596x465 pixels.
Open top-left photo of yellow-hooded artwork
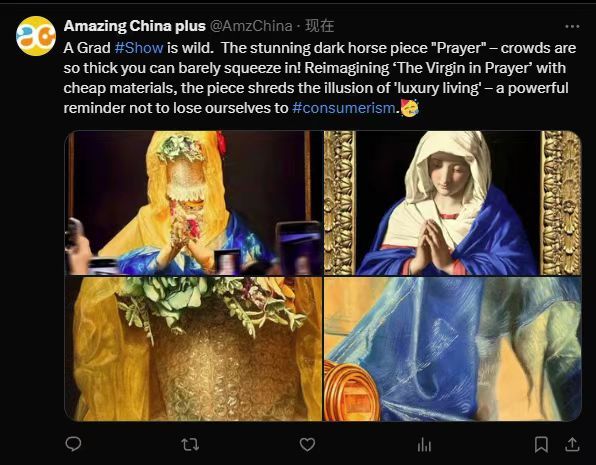point(193,203)
